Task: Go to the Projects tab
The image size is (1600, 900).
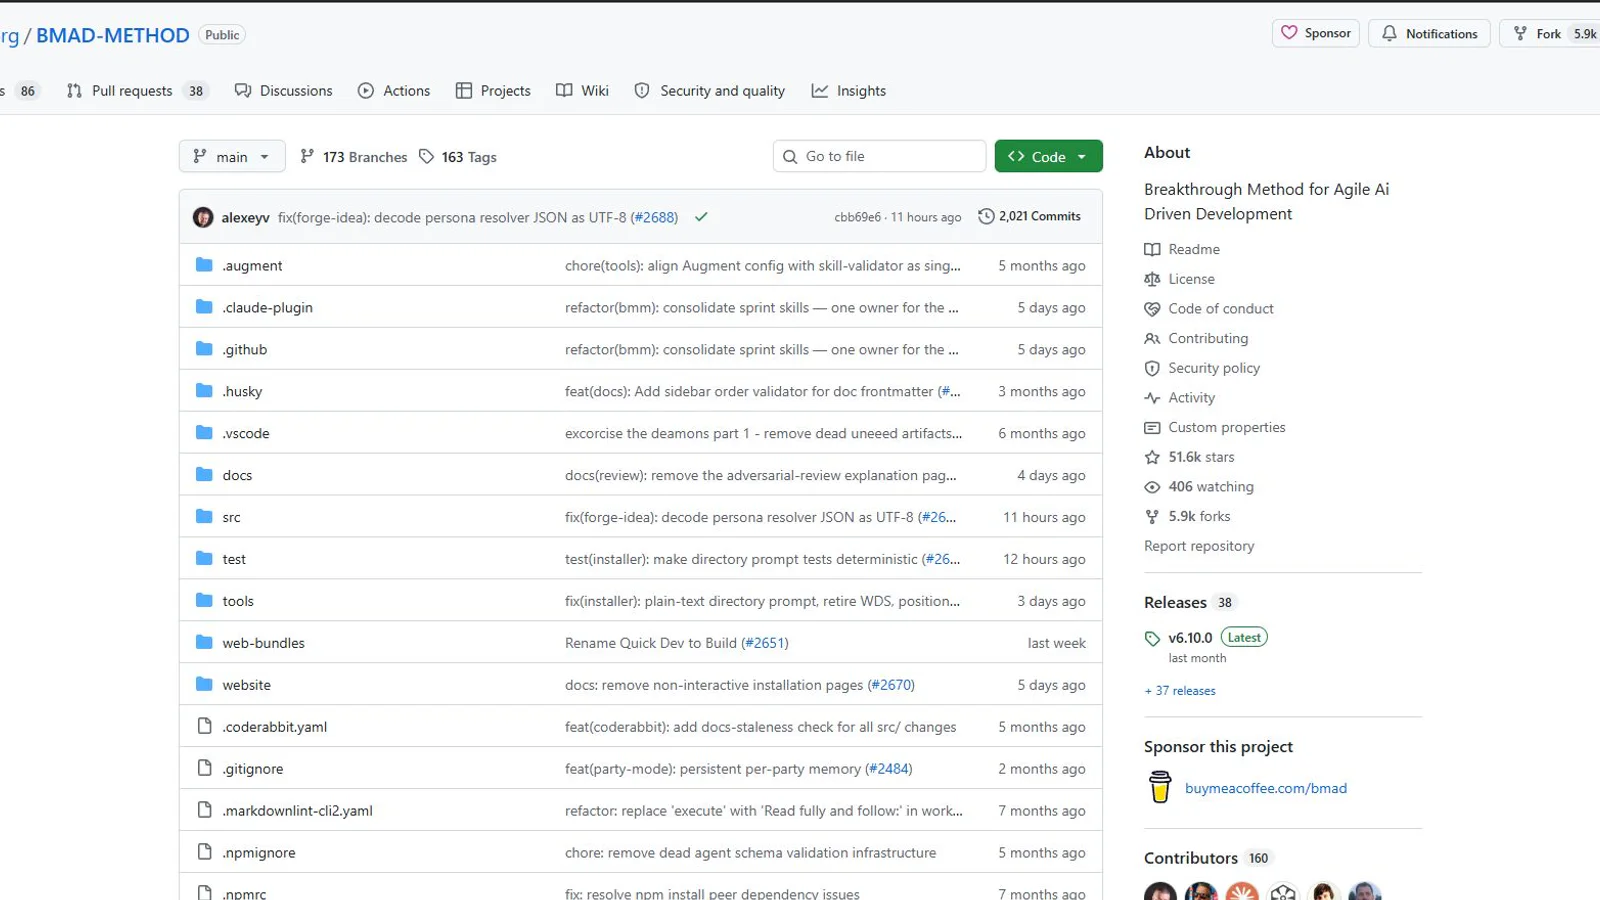Action: pos(493,91)
